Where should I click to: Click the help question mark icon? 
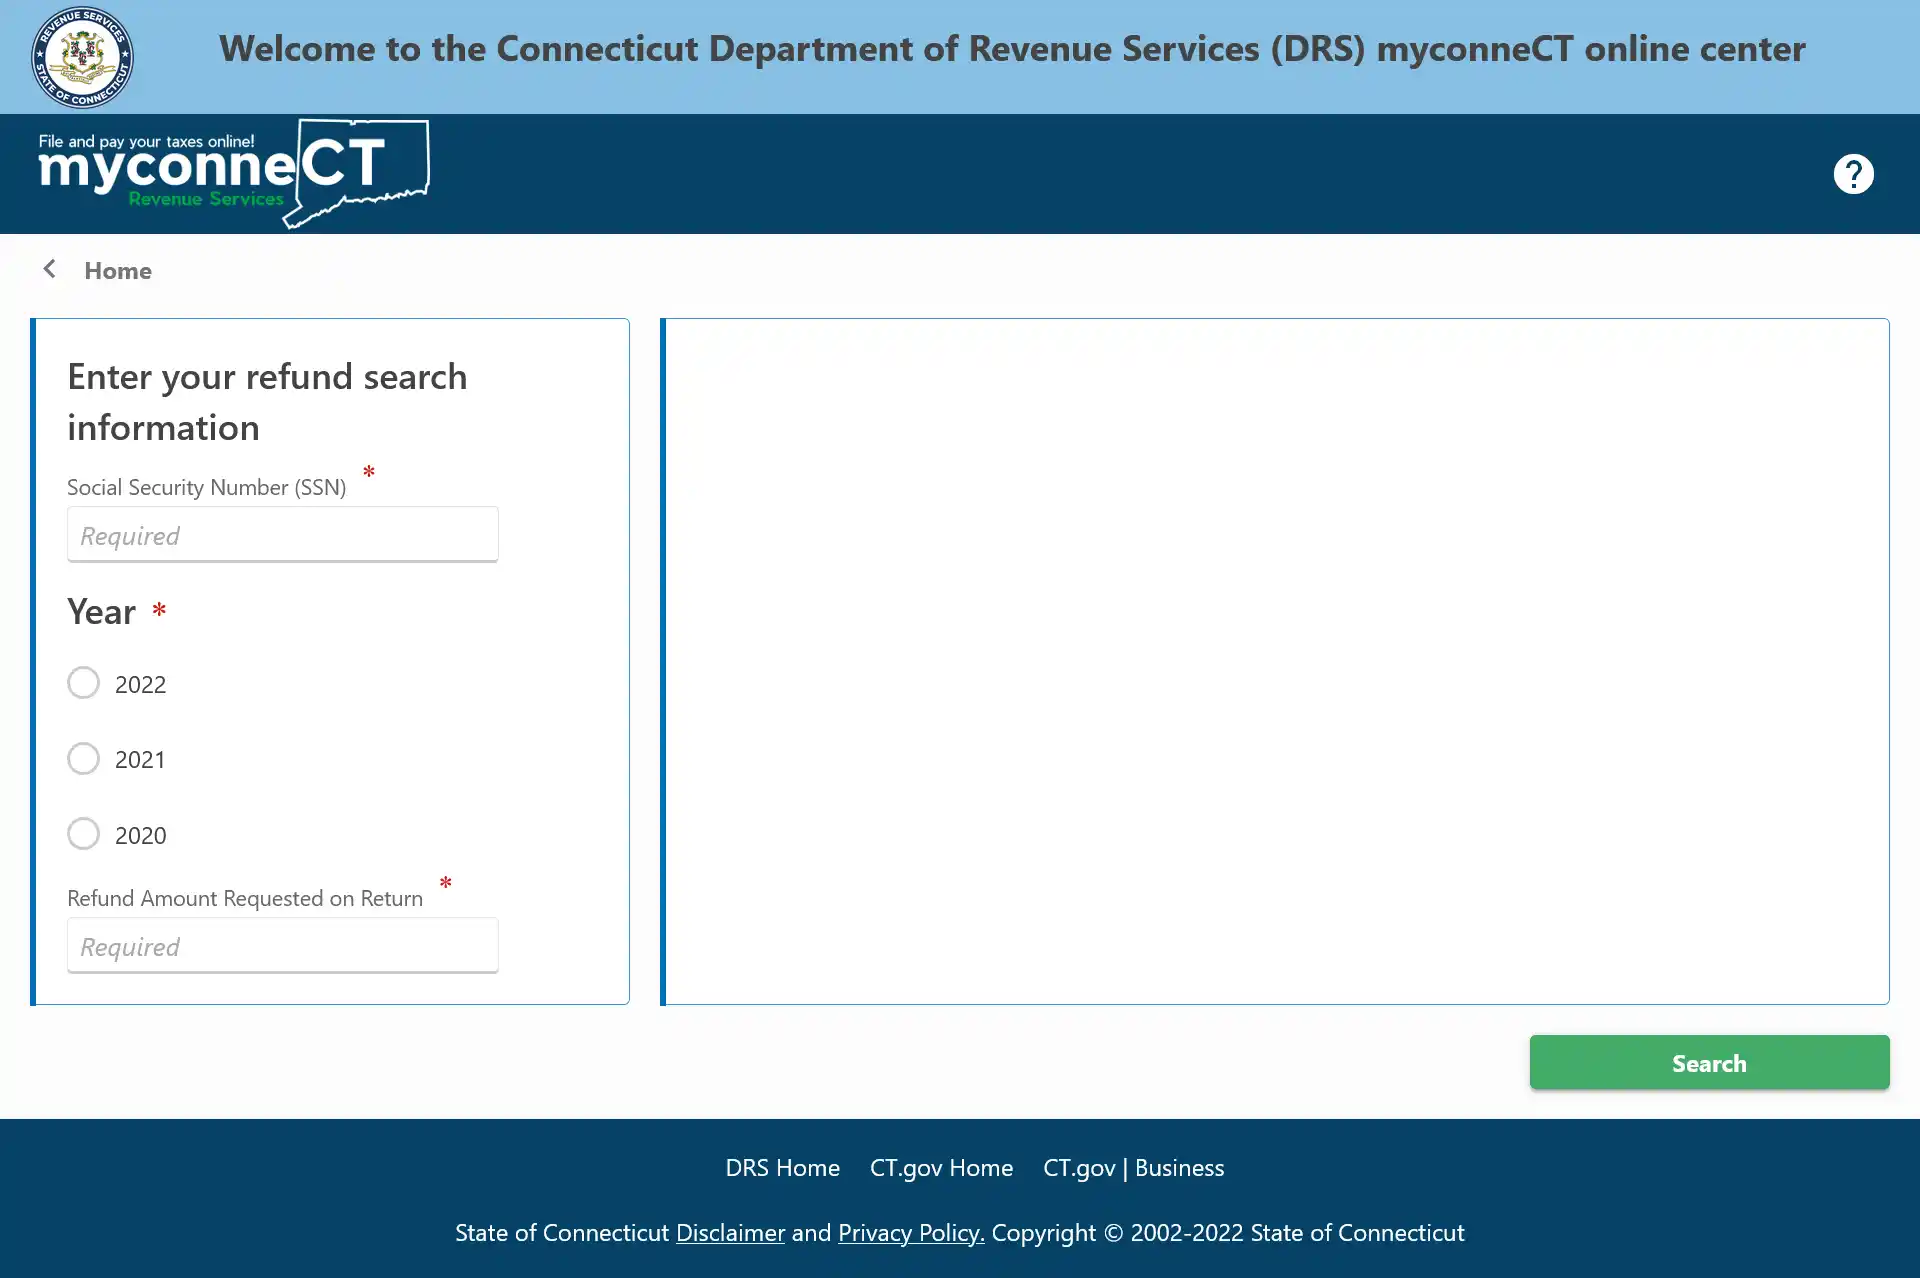coord(1853,174)
